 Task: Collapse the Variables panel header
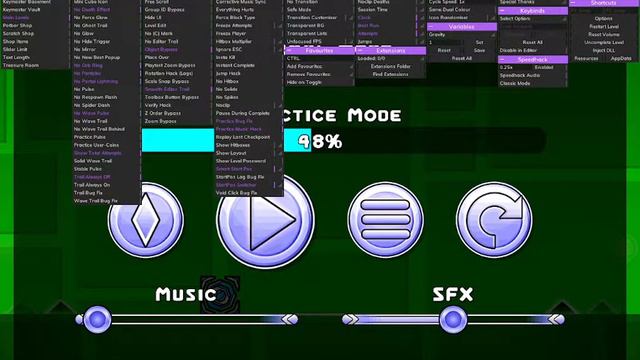tap(462, 27)
